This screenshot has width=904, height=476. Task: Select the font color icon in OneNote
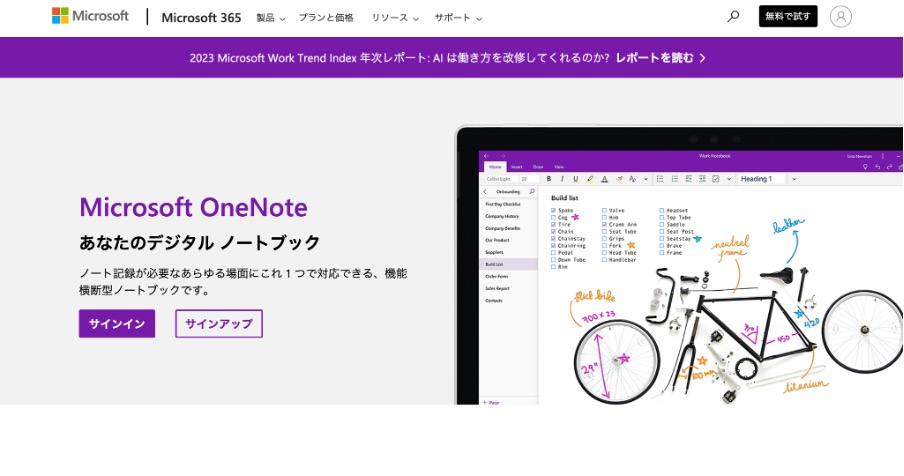click(x=604, y=179)
